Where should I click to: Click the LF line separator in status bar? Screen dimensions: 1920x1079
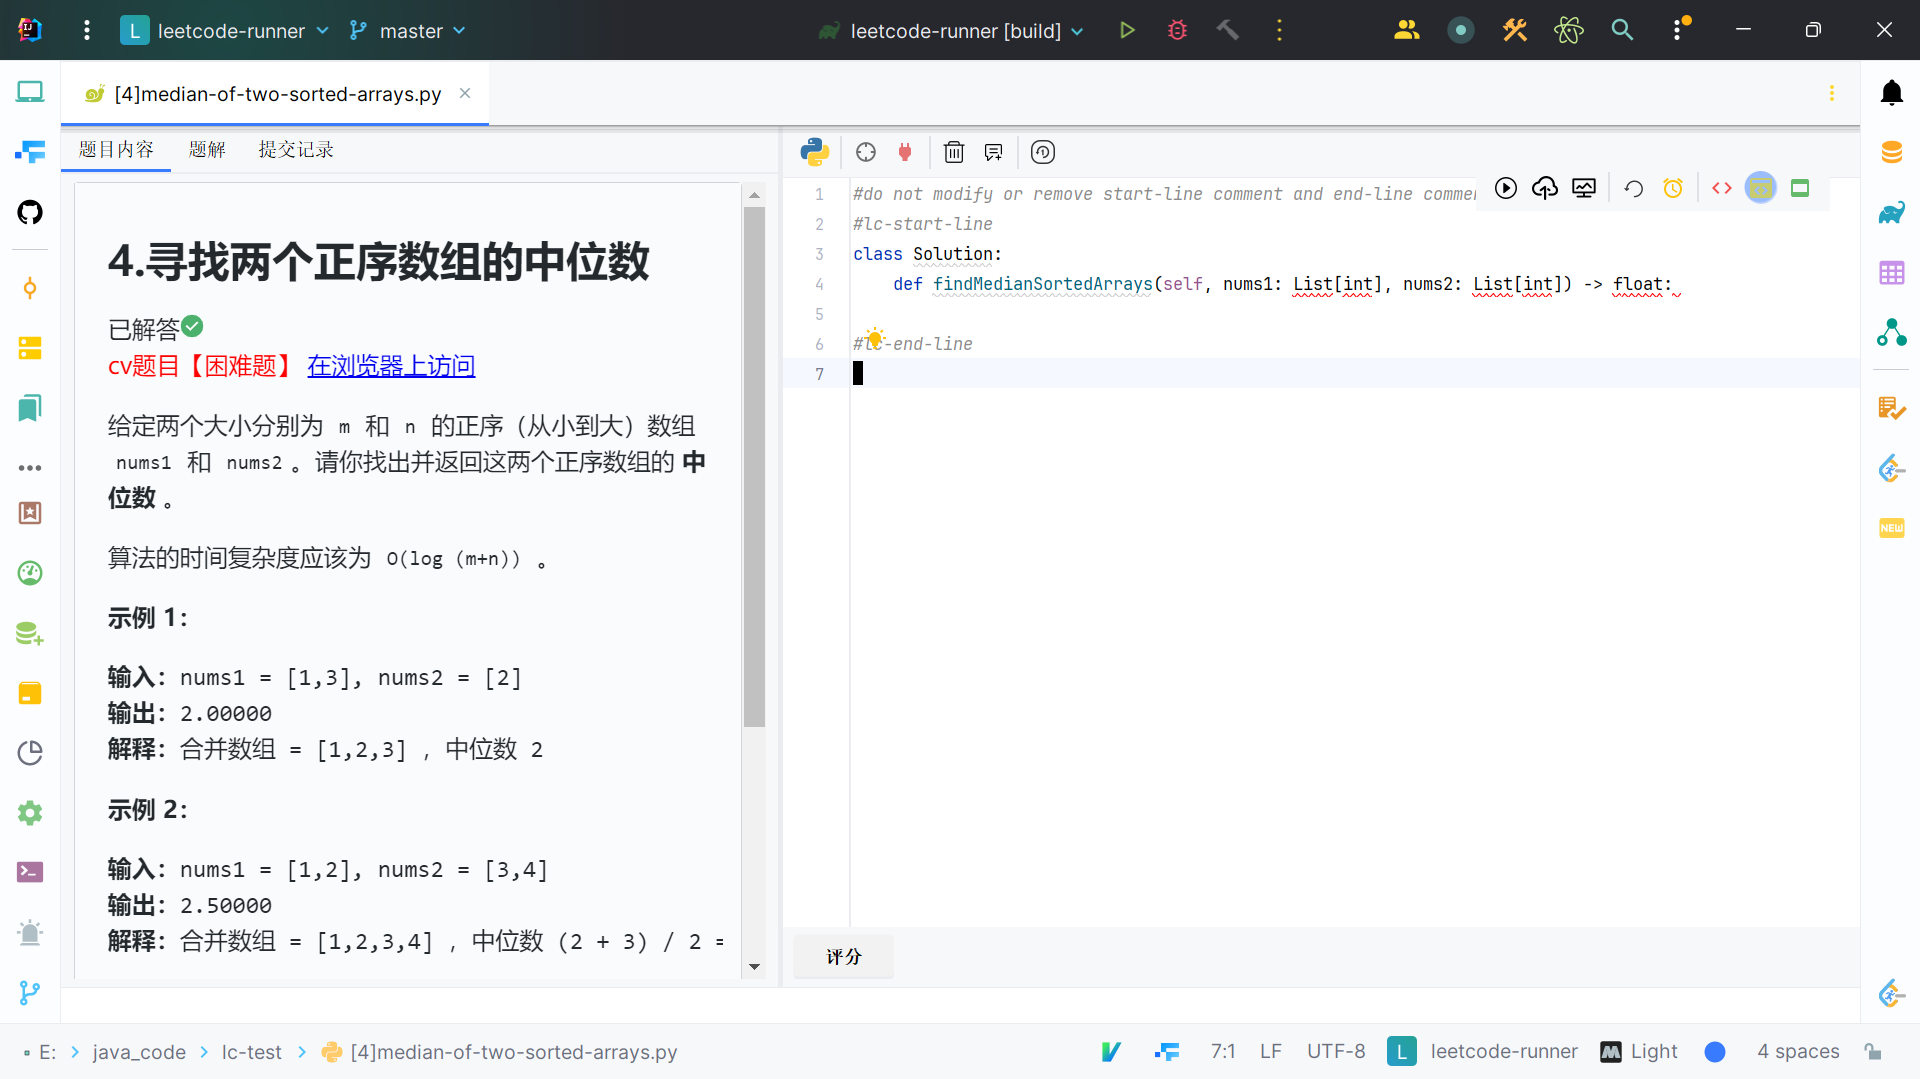click(1271, 1052)
